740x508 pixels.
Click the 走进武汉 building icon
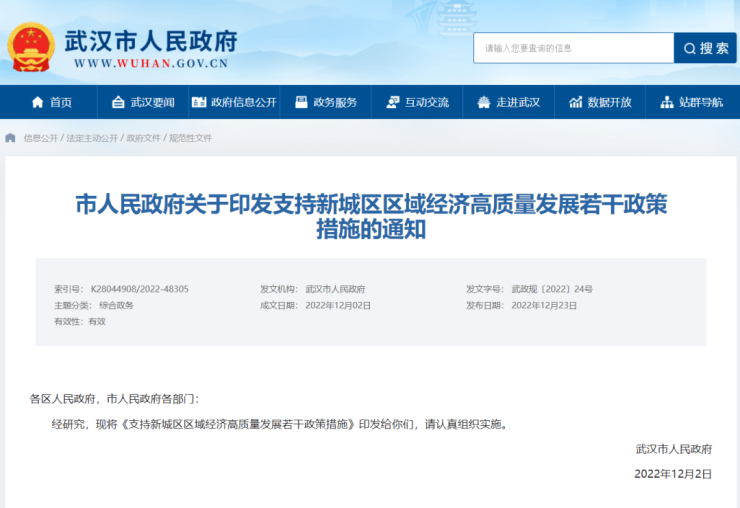(484, 102)
